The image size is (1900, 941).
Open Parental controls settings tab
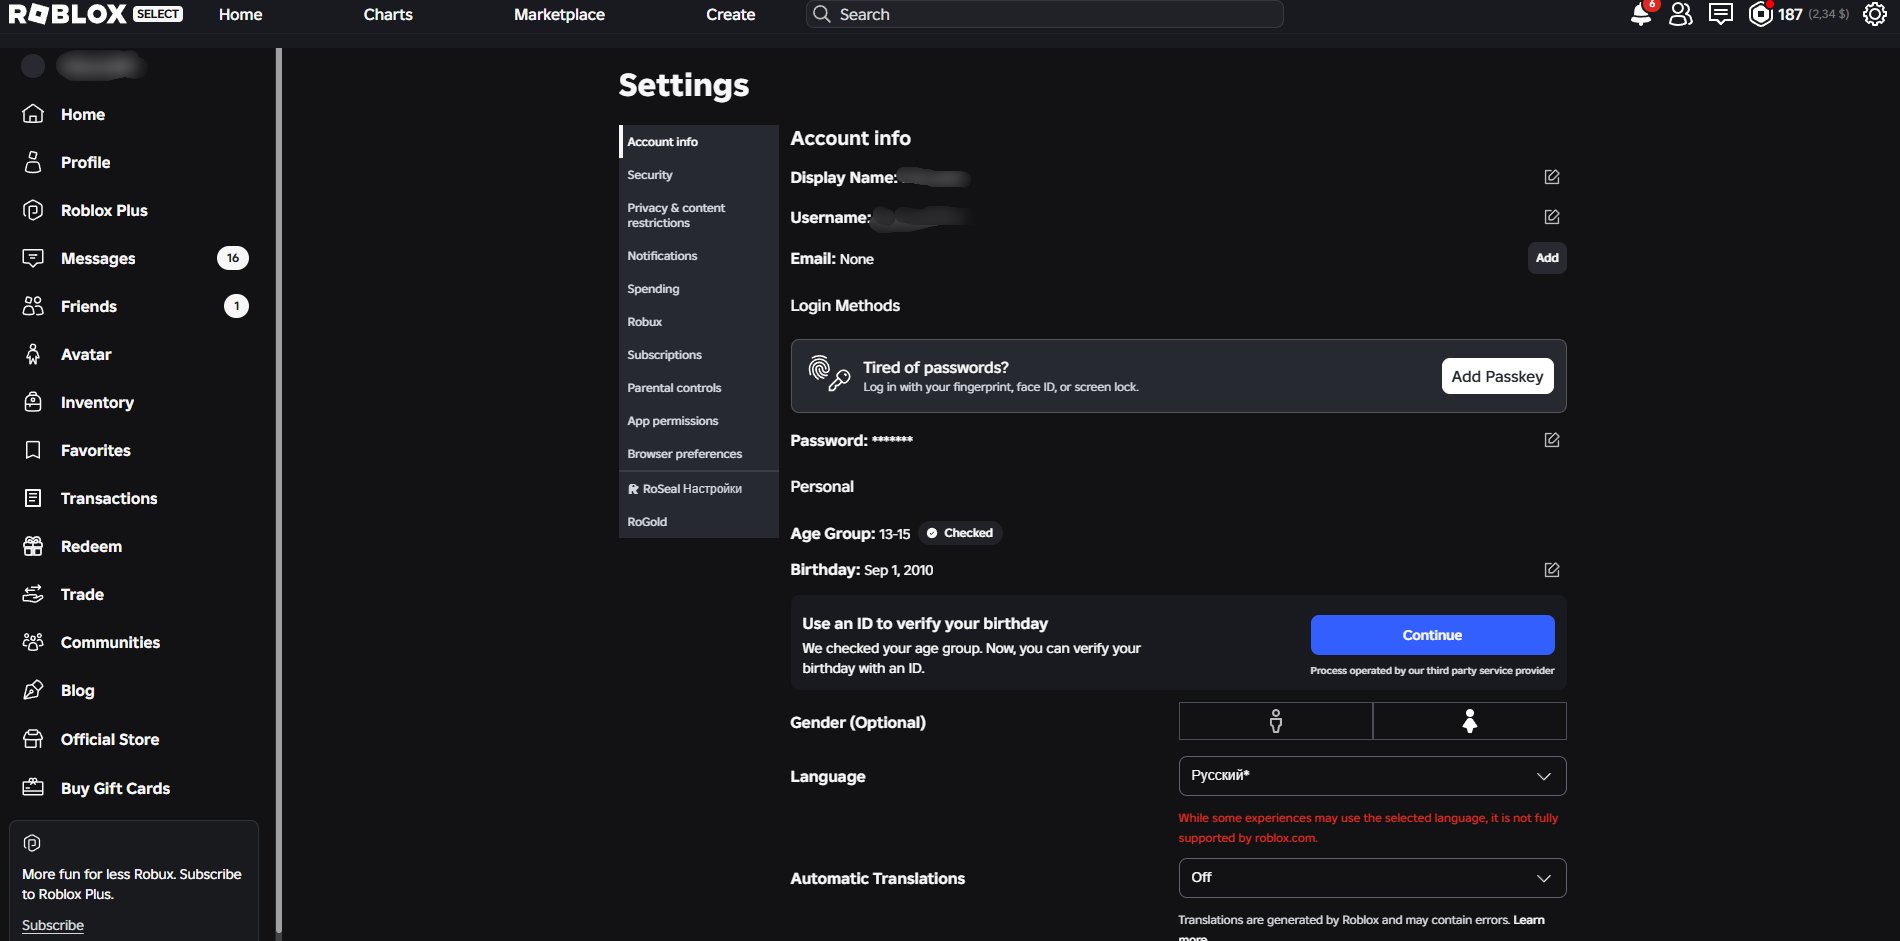pyautogui.click(x=699, y=388)
